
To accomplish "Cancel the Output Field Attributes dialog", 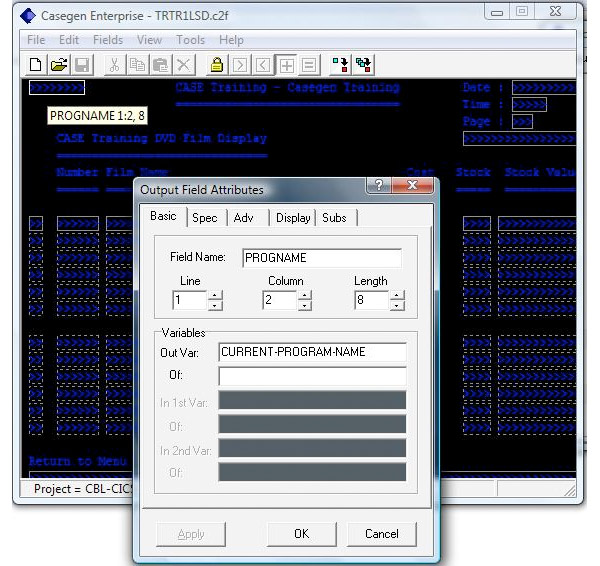I will click(x=381, y=533).
